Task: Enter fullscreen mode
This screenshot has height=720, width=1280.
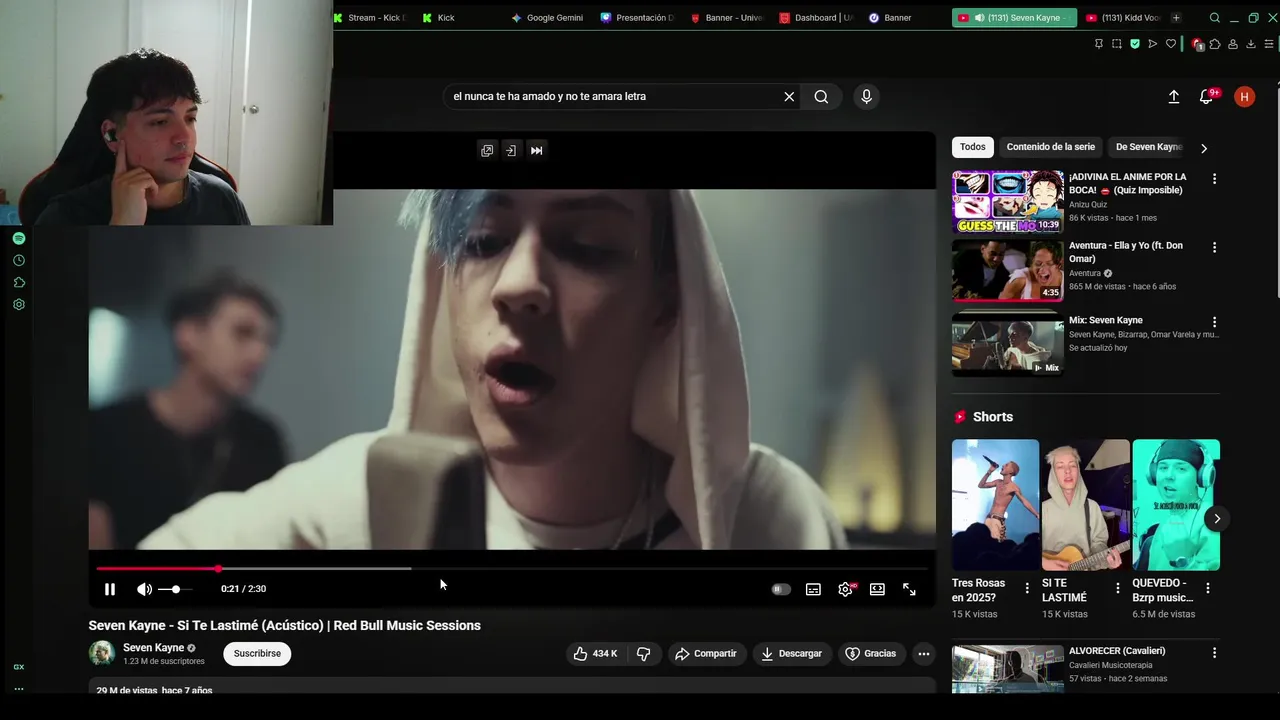Action: tap(909, 589)
